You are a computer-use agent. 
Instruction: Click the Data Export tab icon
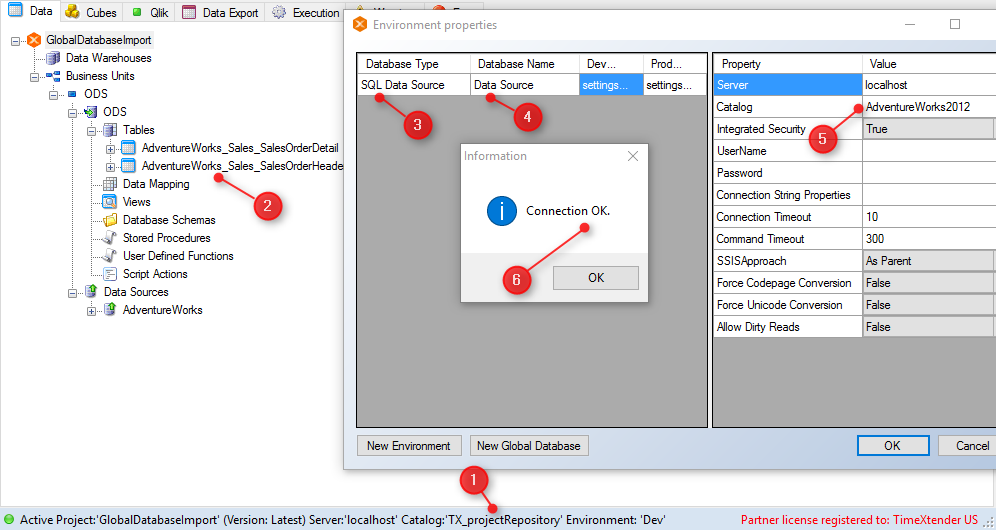[189, 12]
